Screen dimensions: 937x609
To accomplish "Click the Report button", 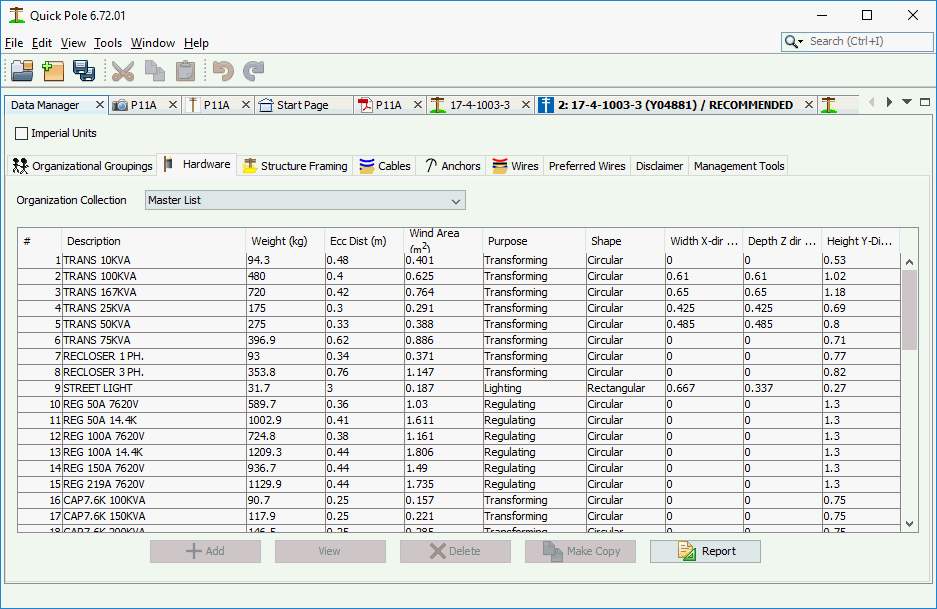I will click(705, 551).
